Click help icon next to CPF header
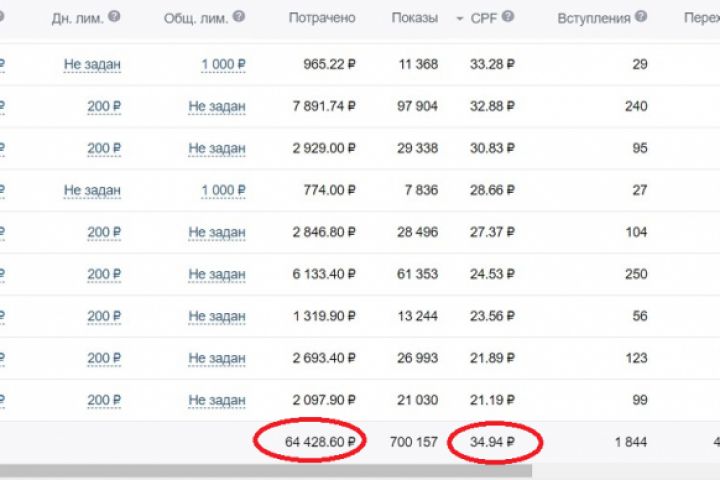The width and height of the screenshot is (720, 480). click(507, 17)
